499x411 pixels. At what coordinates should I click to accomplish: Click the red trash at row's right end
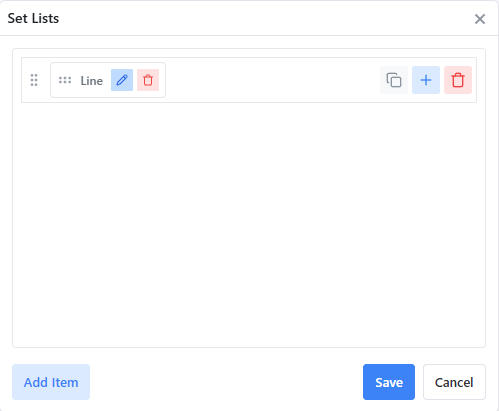click(458, 80)
